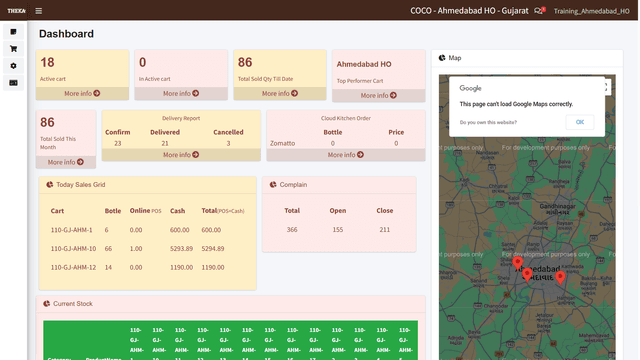
Task: Click More info under Total Sold Qty Till Date
Action: coord(280,93)
